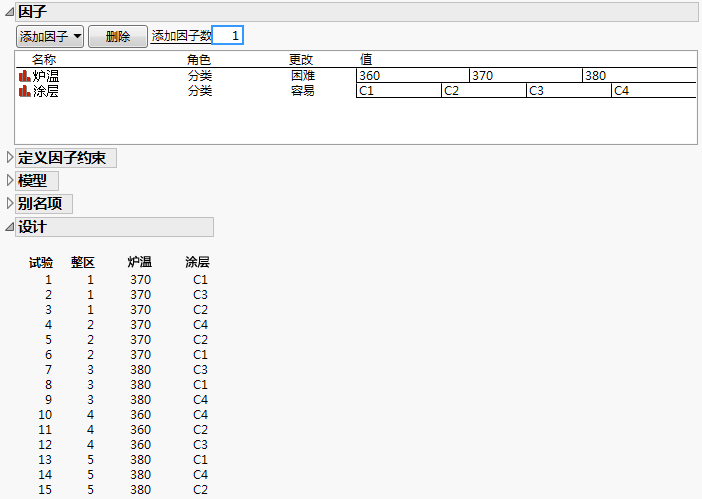Click 涂层 value C4 in run 4
The image size is (702, 499).
pos(200,325)
